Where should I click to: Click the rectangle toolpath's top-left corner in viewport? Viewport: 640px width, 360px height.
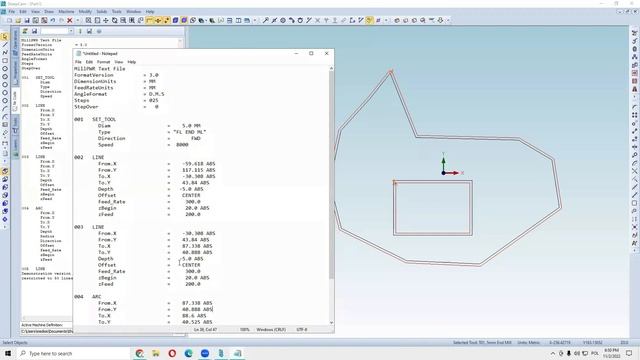[x=394, y=182]
